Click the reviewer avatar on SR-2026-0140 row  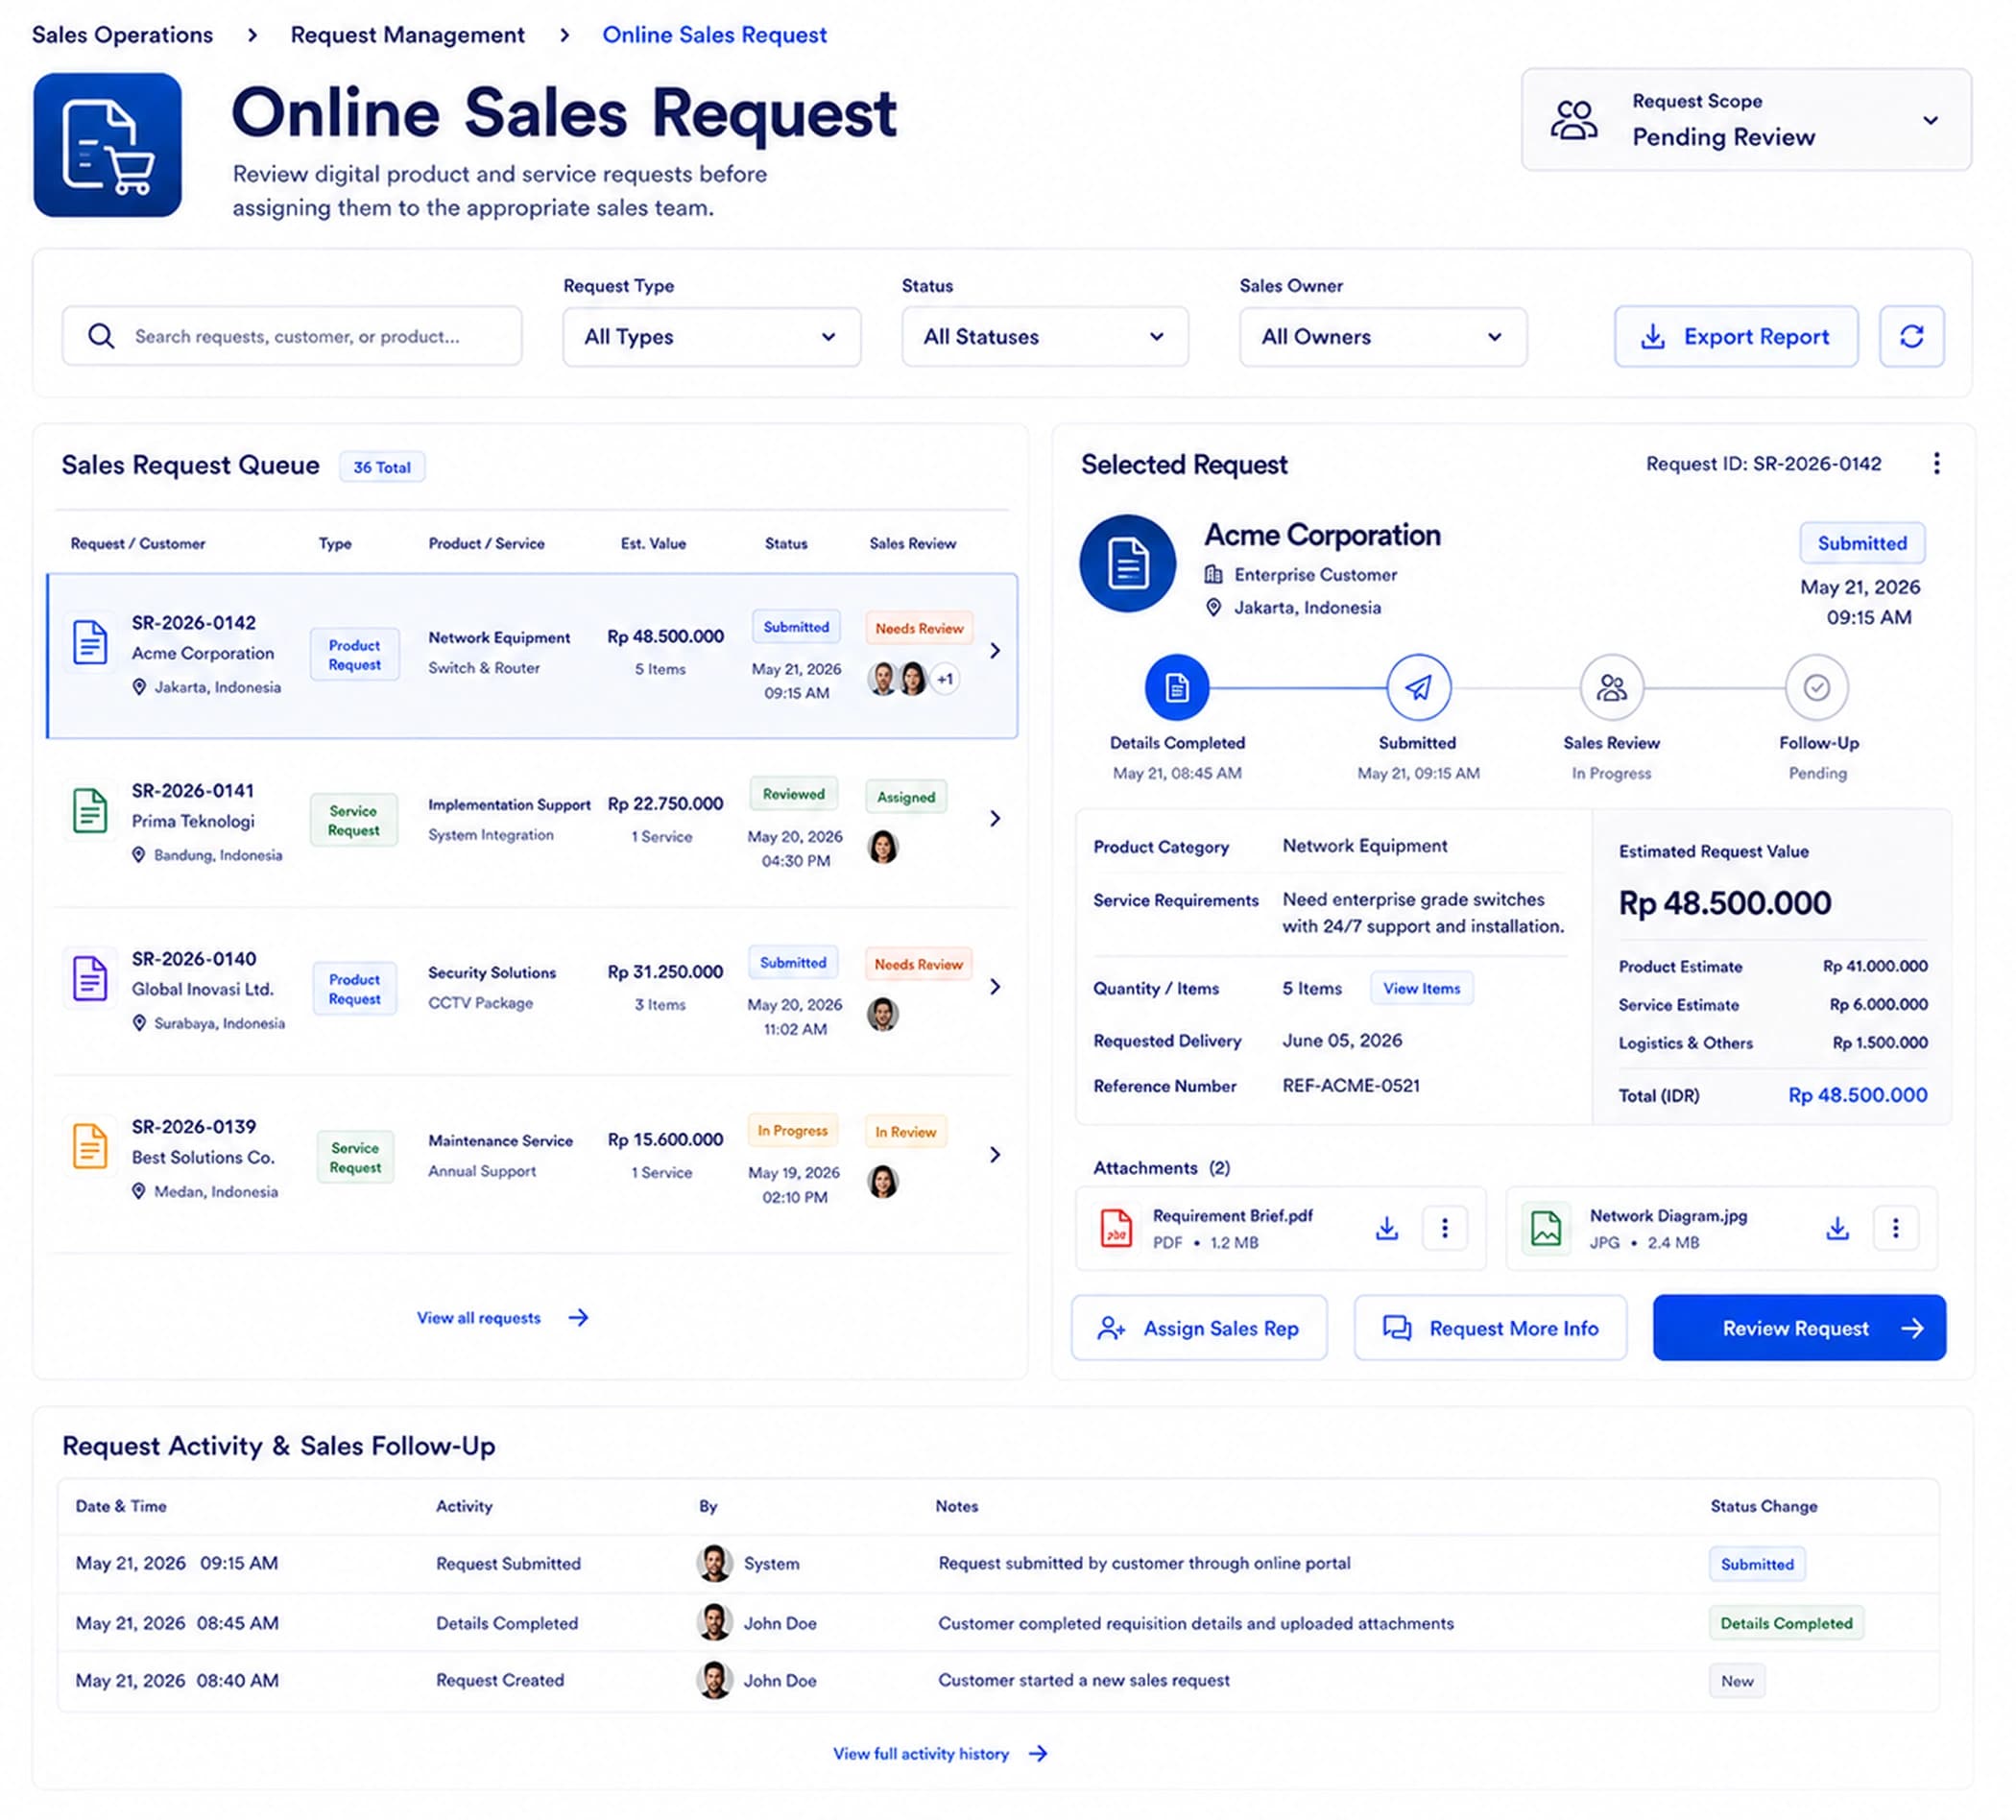coord(883,1014)
